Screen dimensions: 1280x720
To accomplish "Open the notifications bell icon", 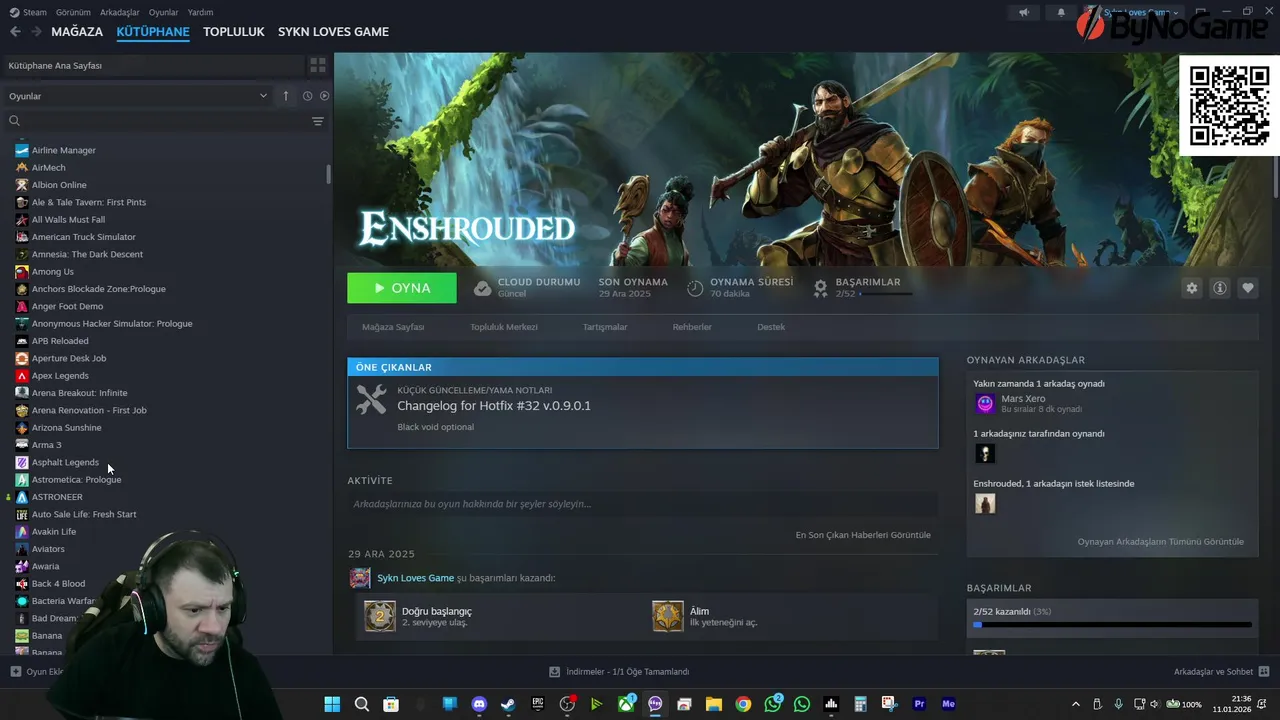I will (1061, 12).
